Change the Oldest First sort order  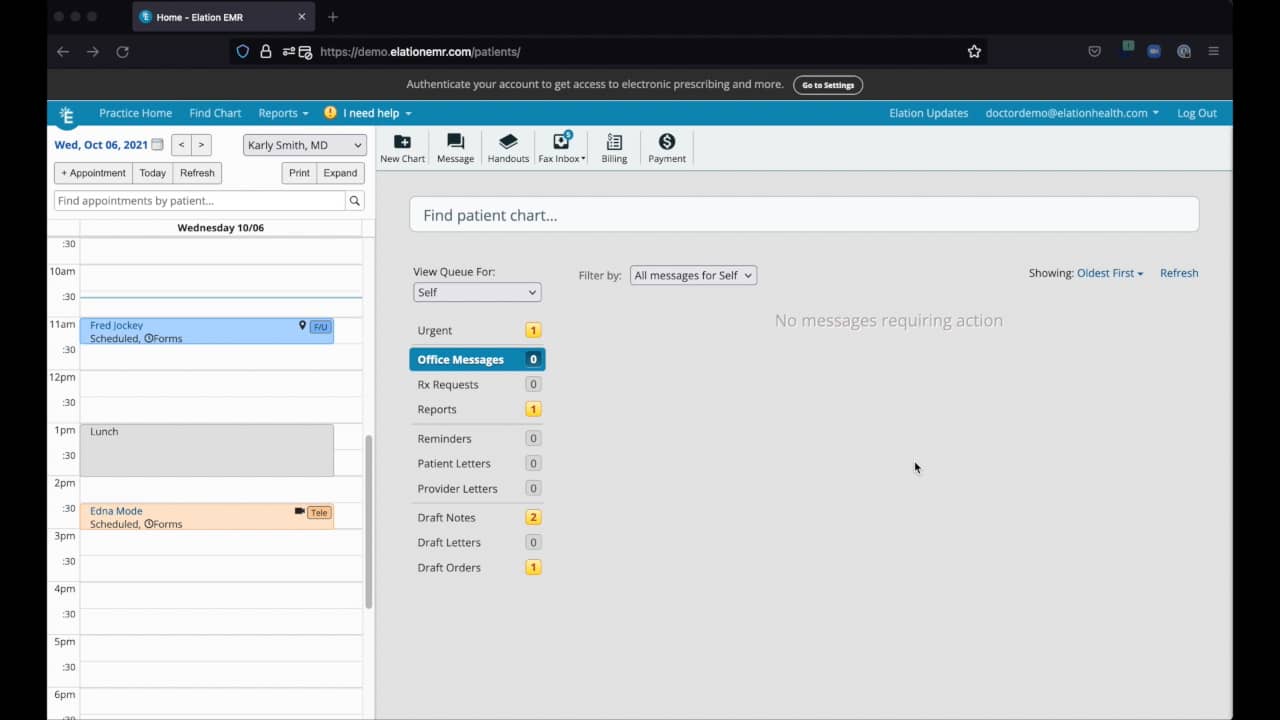(1110, 273)
